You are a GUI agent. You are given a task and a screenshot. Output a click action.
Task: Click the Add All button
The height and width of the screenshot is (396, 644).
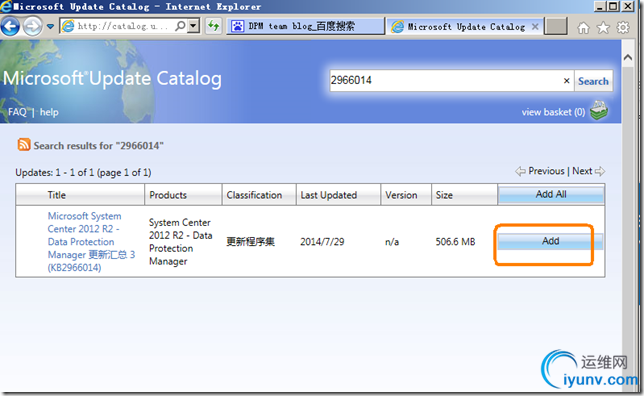tap(551, 195)
